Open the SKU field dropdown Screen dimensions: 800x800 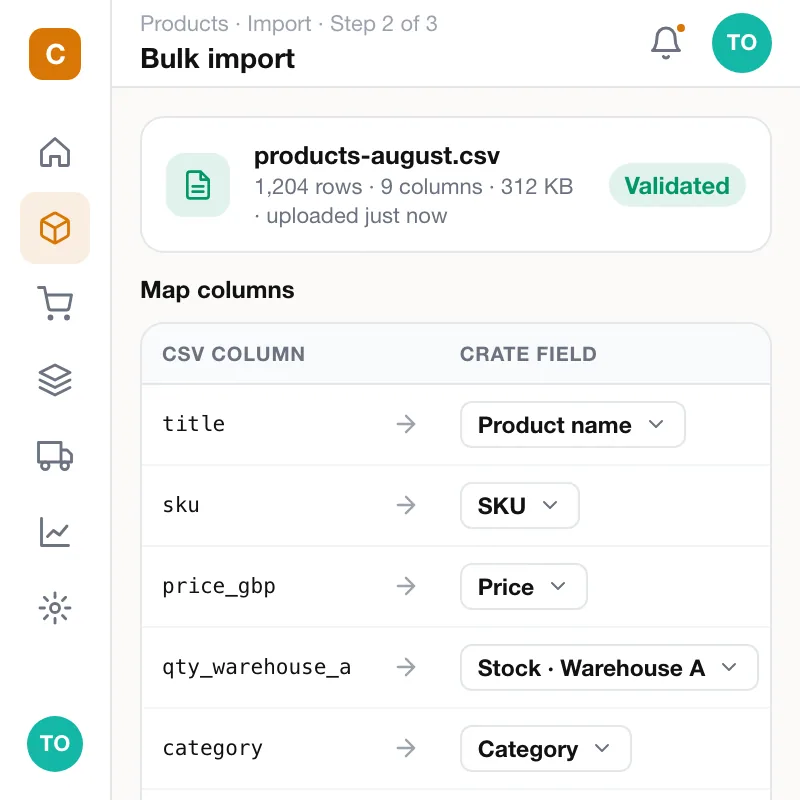(x=520, y=506)
